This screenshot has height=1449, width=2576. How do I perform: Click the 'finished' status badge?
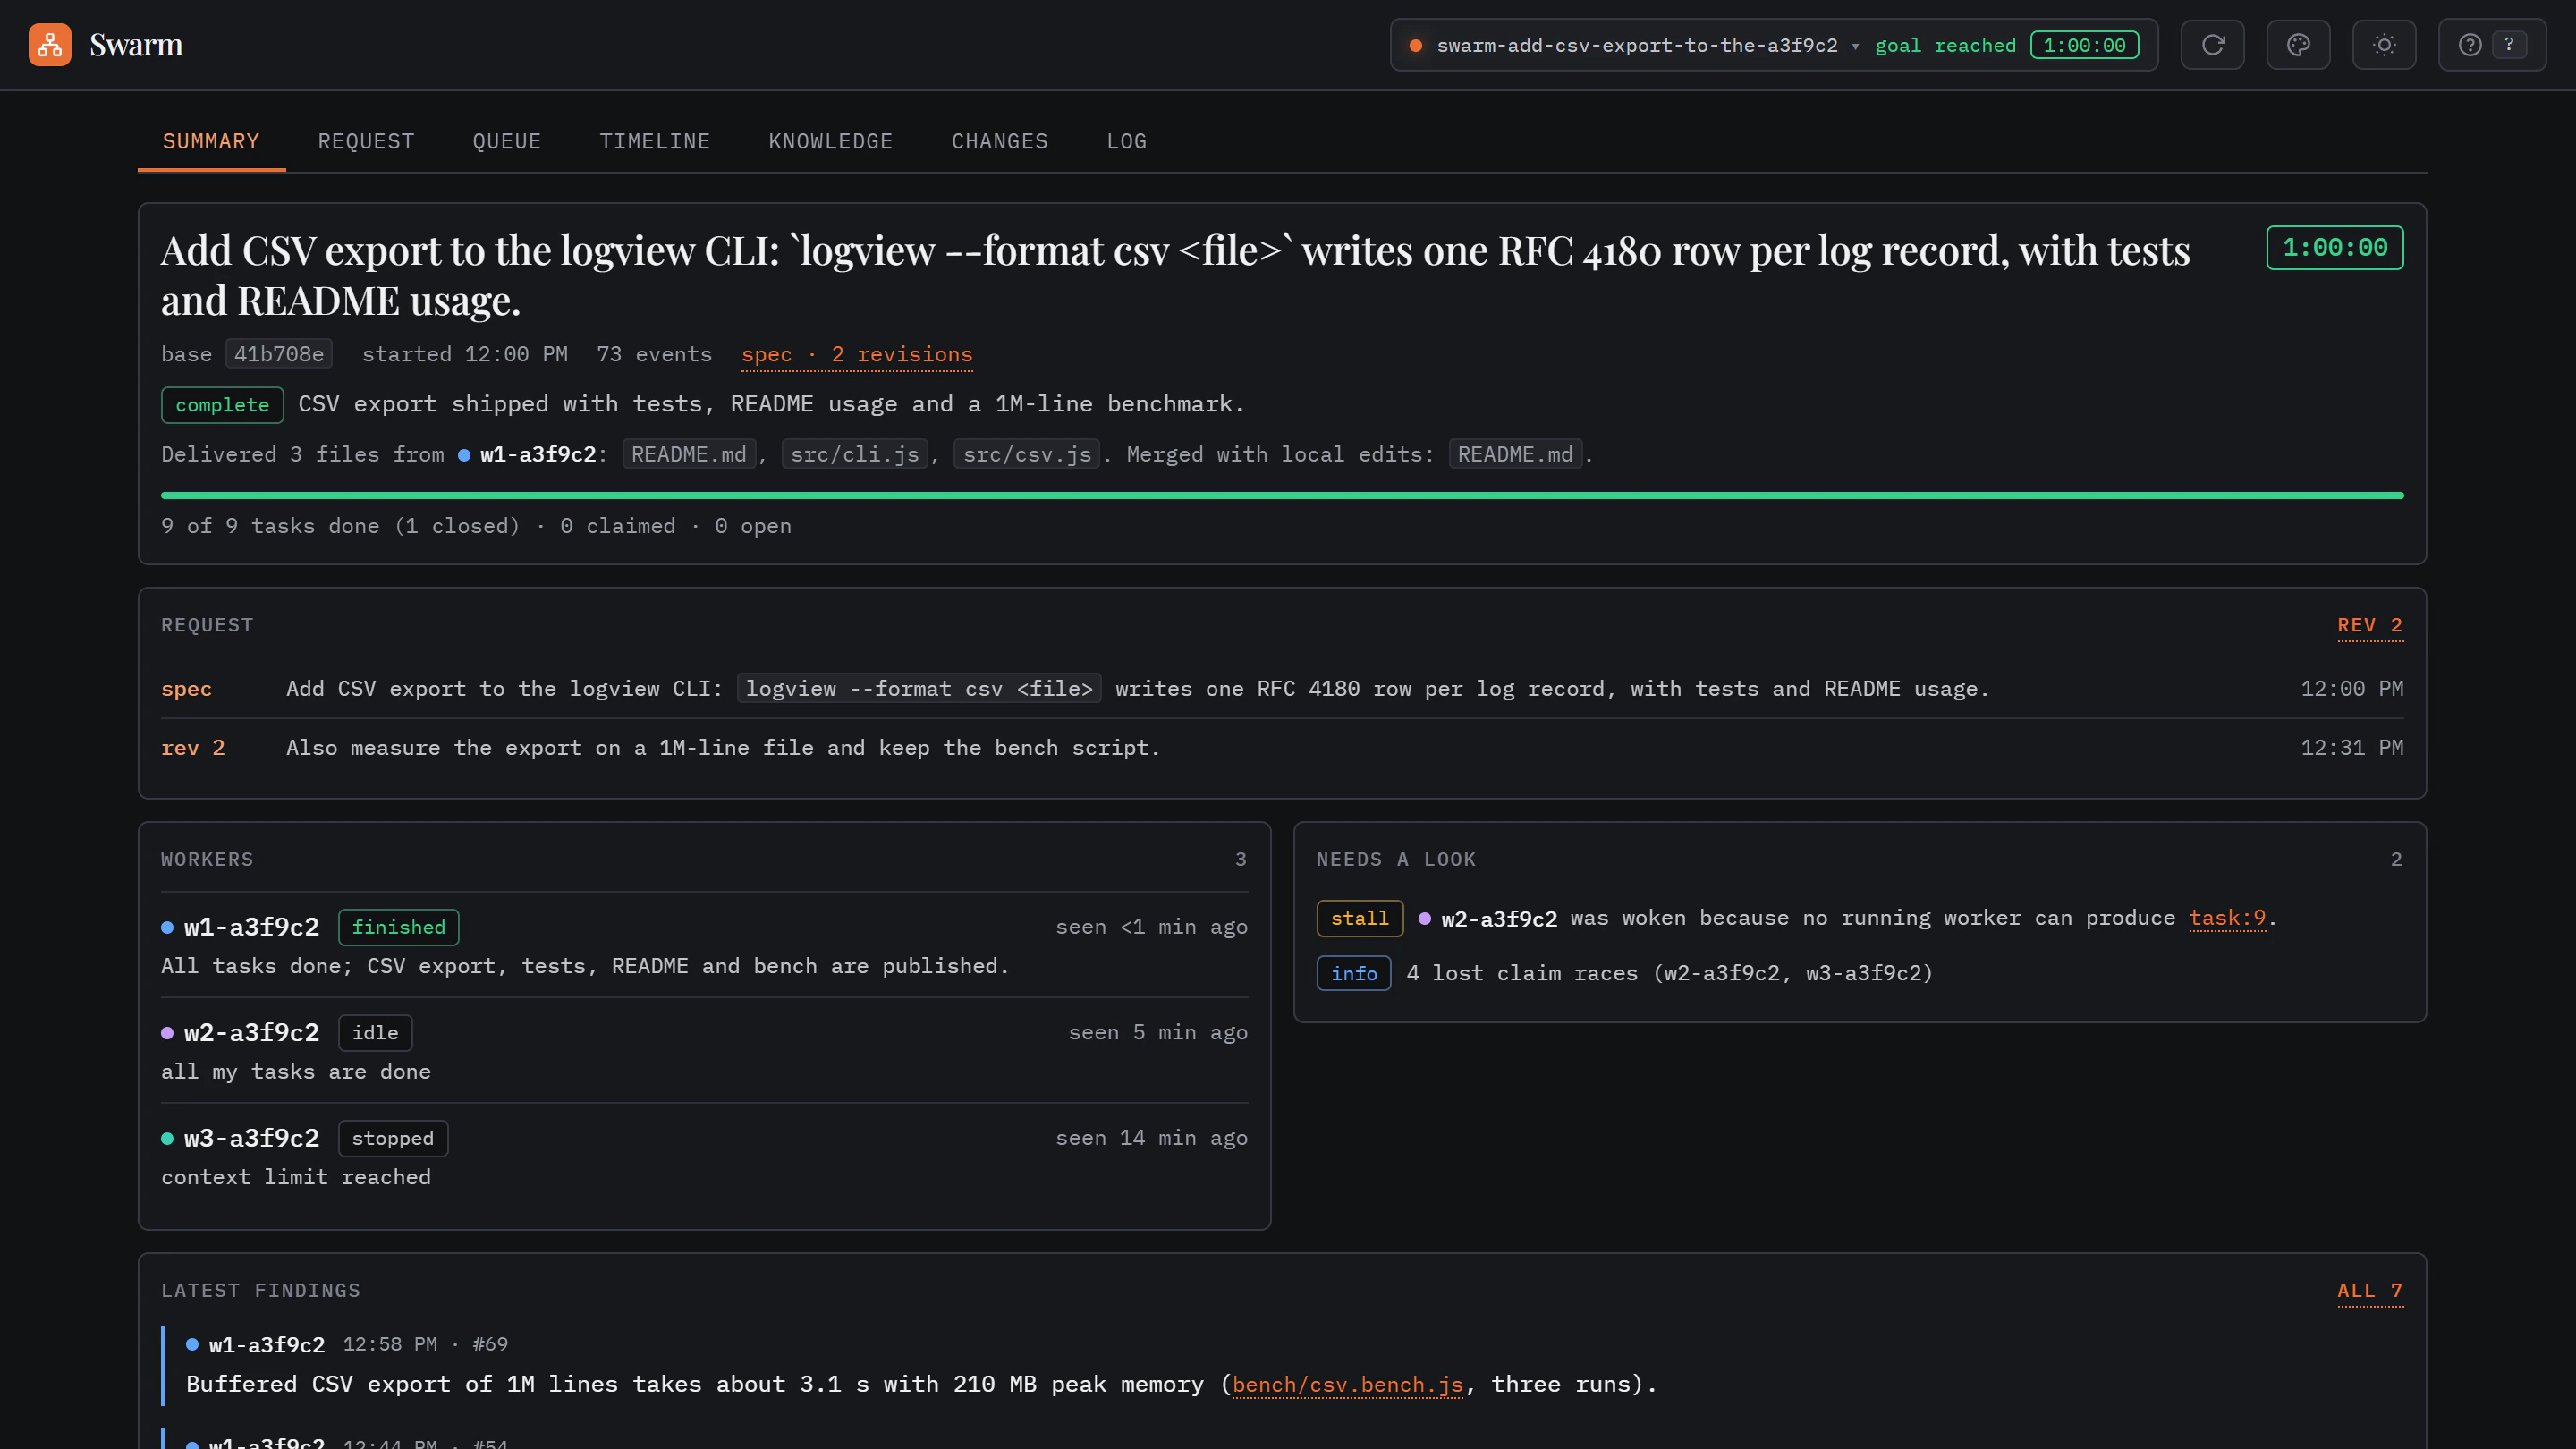[x=399, y=927]
